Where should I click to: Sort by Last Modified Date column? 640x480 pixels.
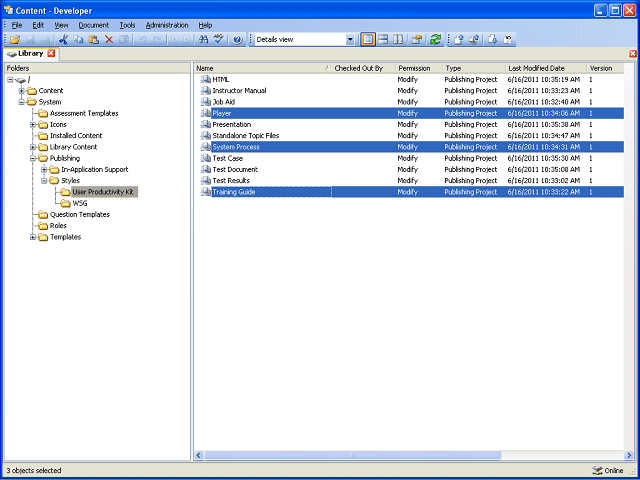(x=547, y=68)
